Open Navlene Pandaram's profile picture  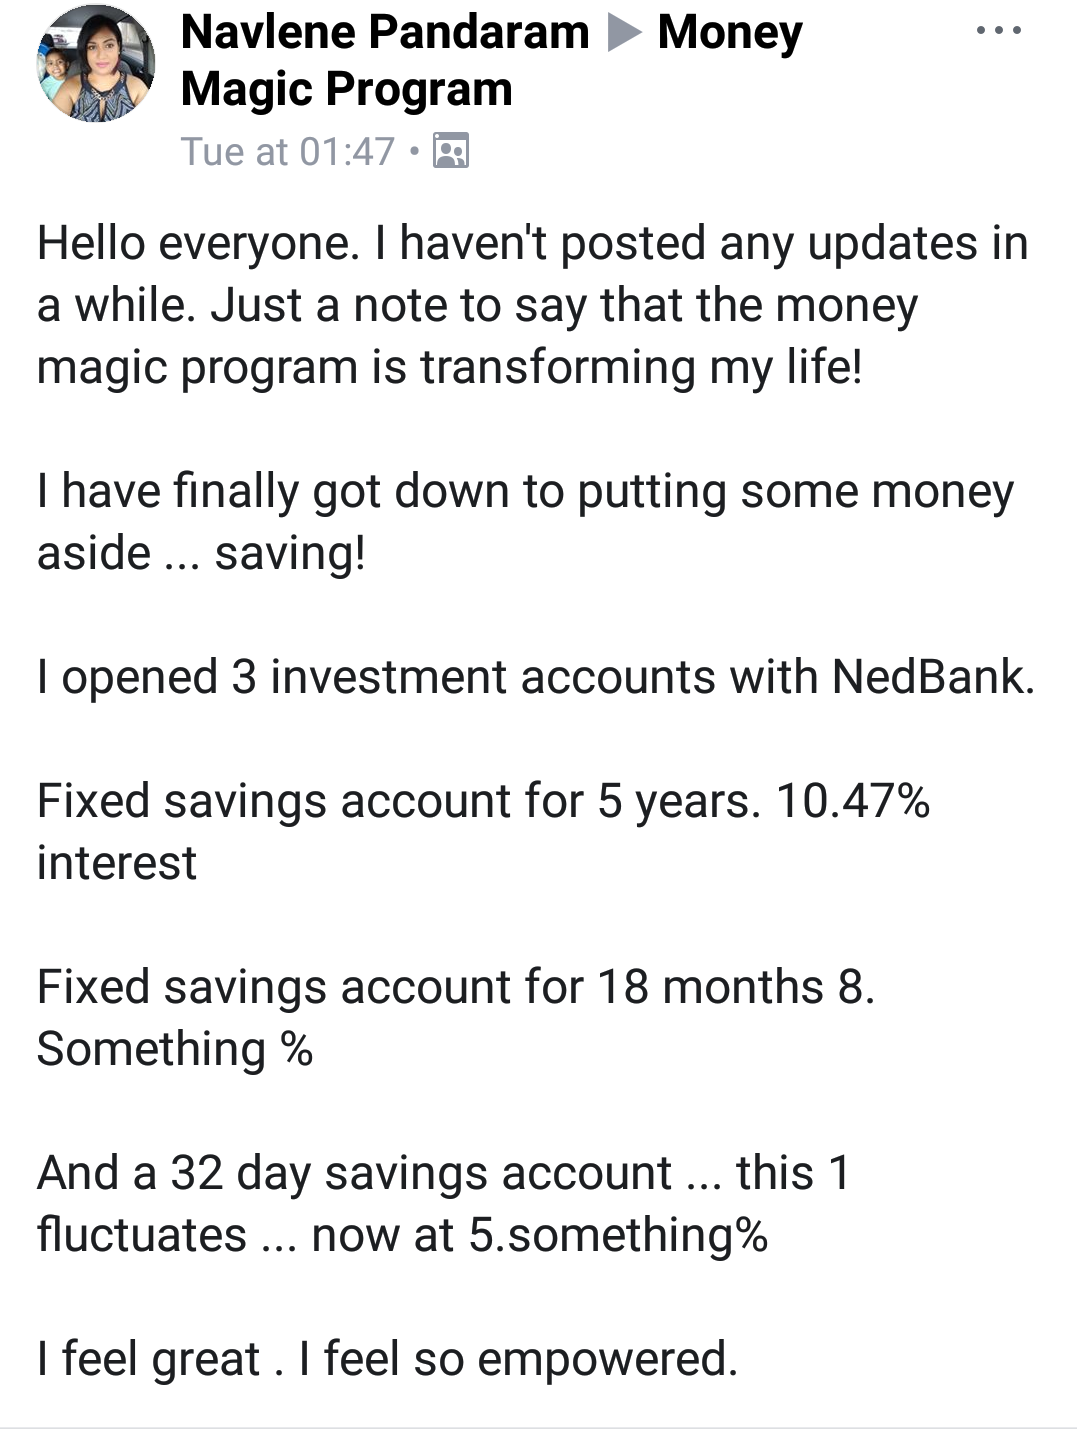coord(95,64)
